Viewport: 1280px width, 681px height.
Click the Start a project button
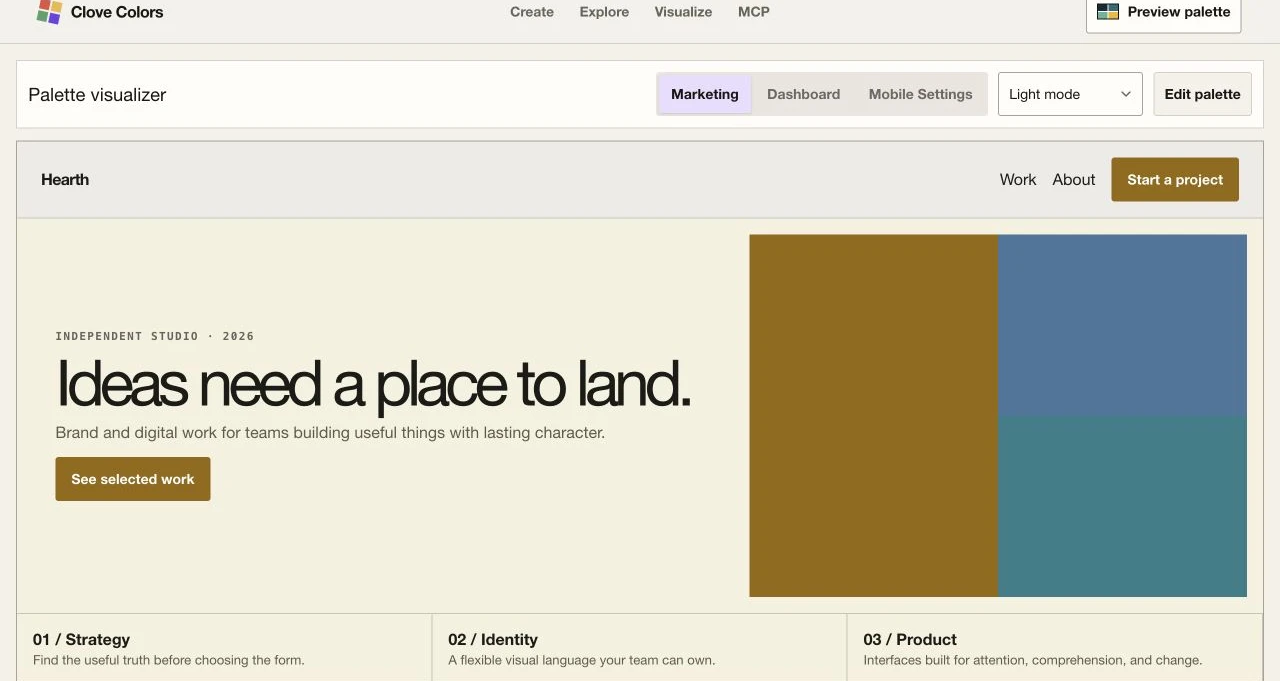tap(1175, 180)
